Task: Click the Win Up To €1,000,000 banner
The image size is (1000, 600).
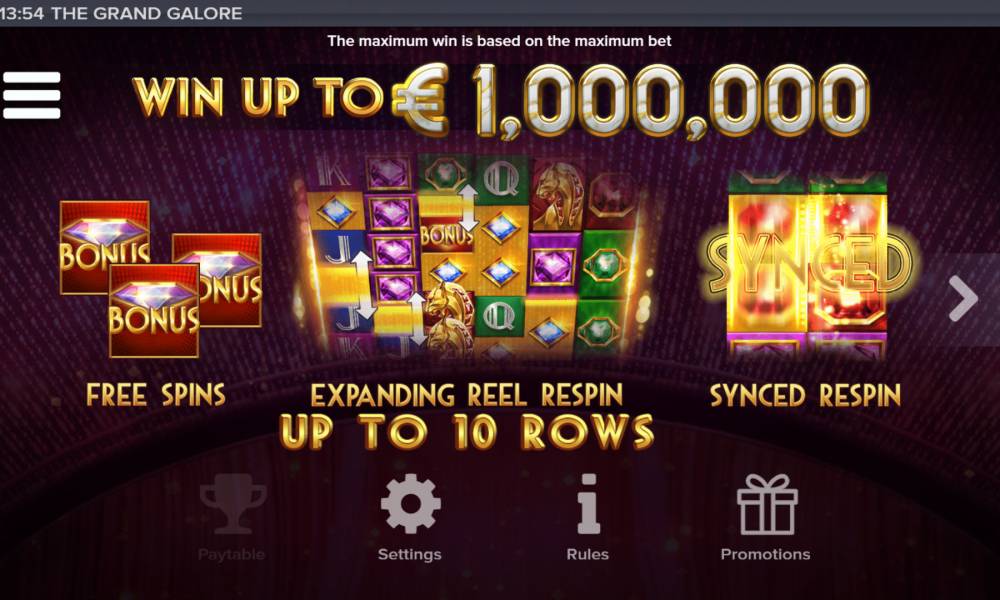Action: pyautogui.click(x=501, y=99)
